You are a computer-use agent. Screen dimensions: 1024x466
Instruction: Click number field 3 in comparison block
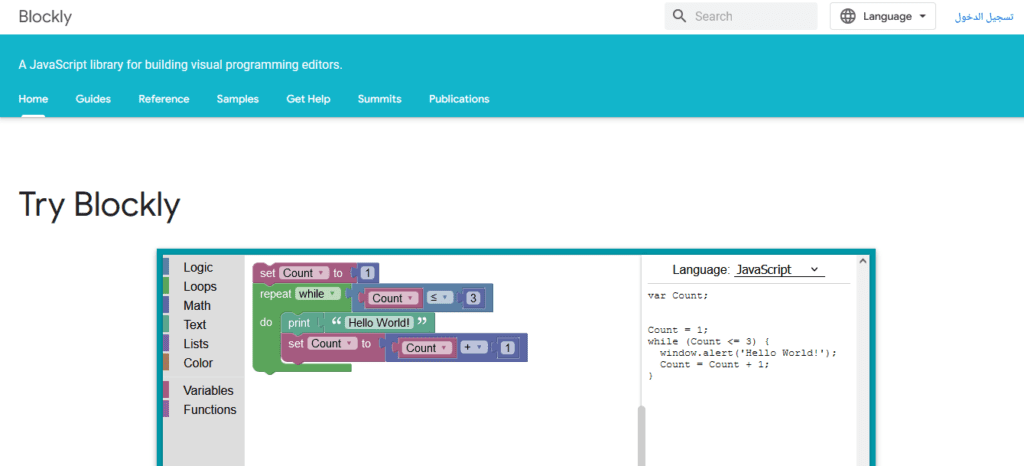(x=473, y=298)
